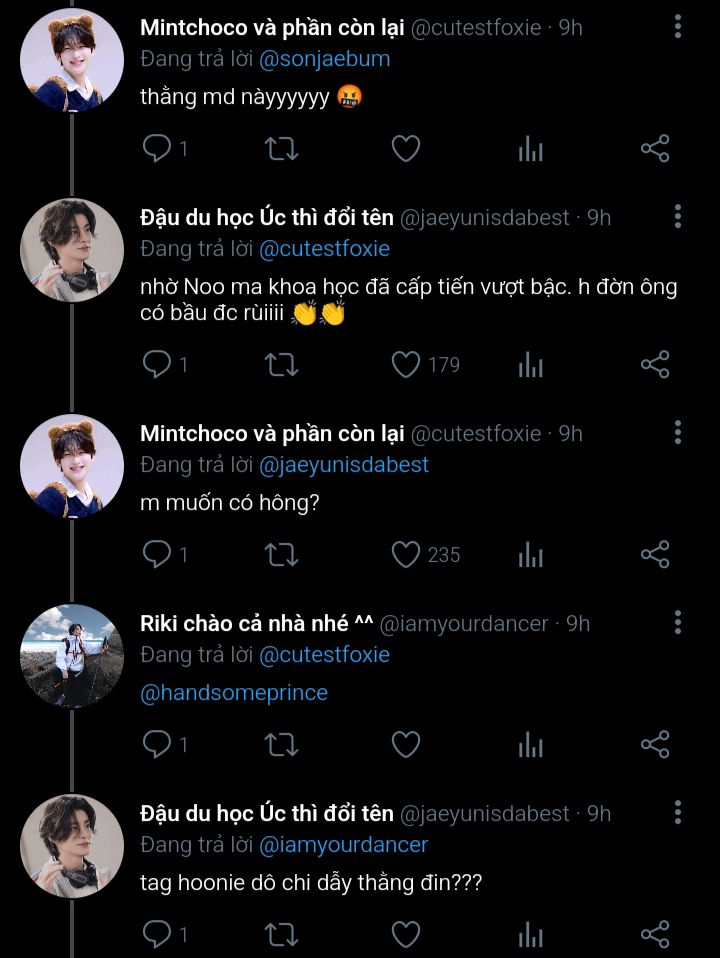View analytics of the @handsomeprince tweet
The image size is (720, 958).
(x=530, y=744)
